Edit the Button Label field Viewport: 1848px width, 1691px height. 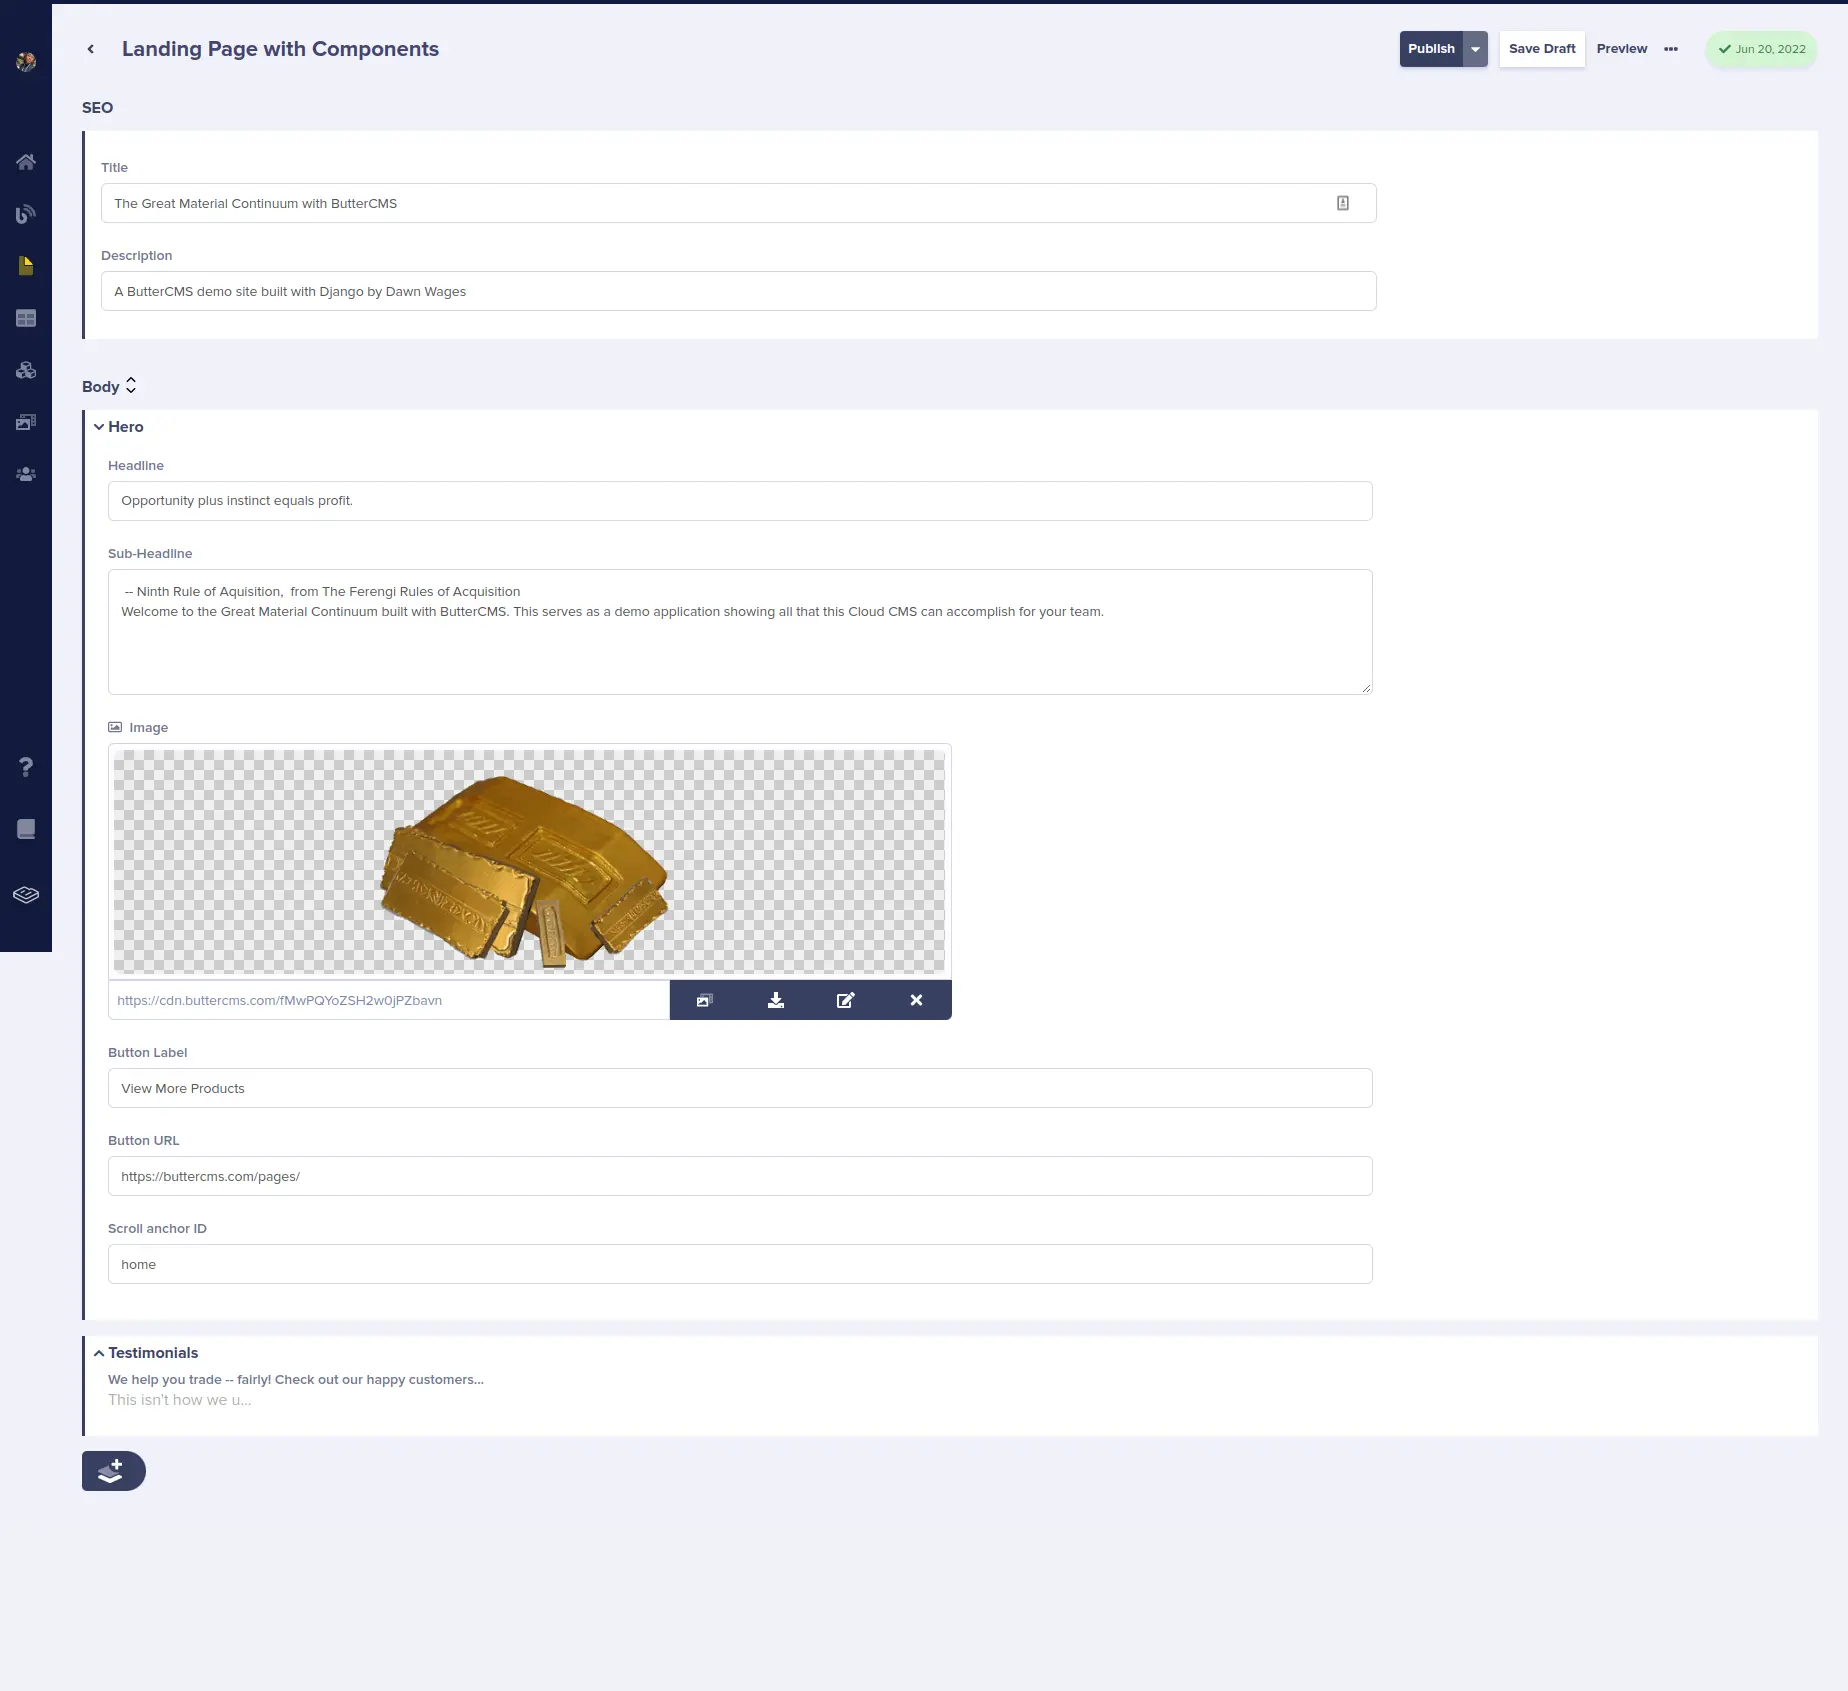pos(740,1088)
